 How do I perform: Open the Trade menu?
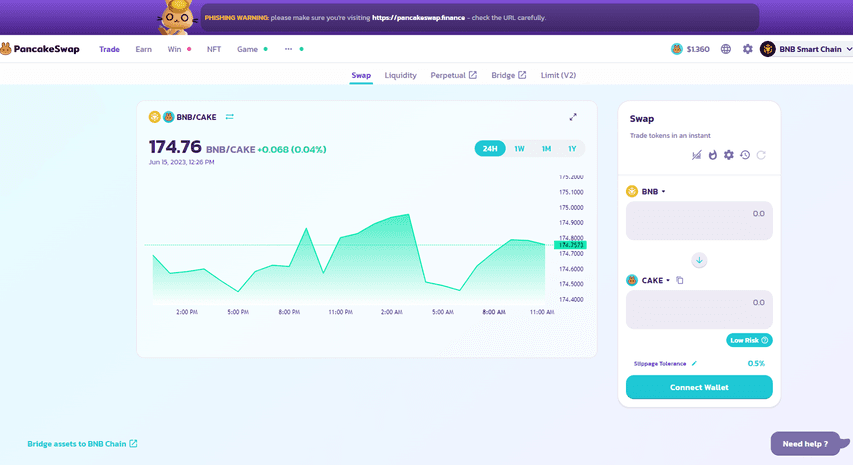(x=109, y=49)
